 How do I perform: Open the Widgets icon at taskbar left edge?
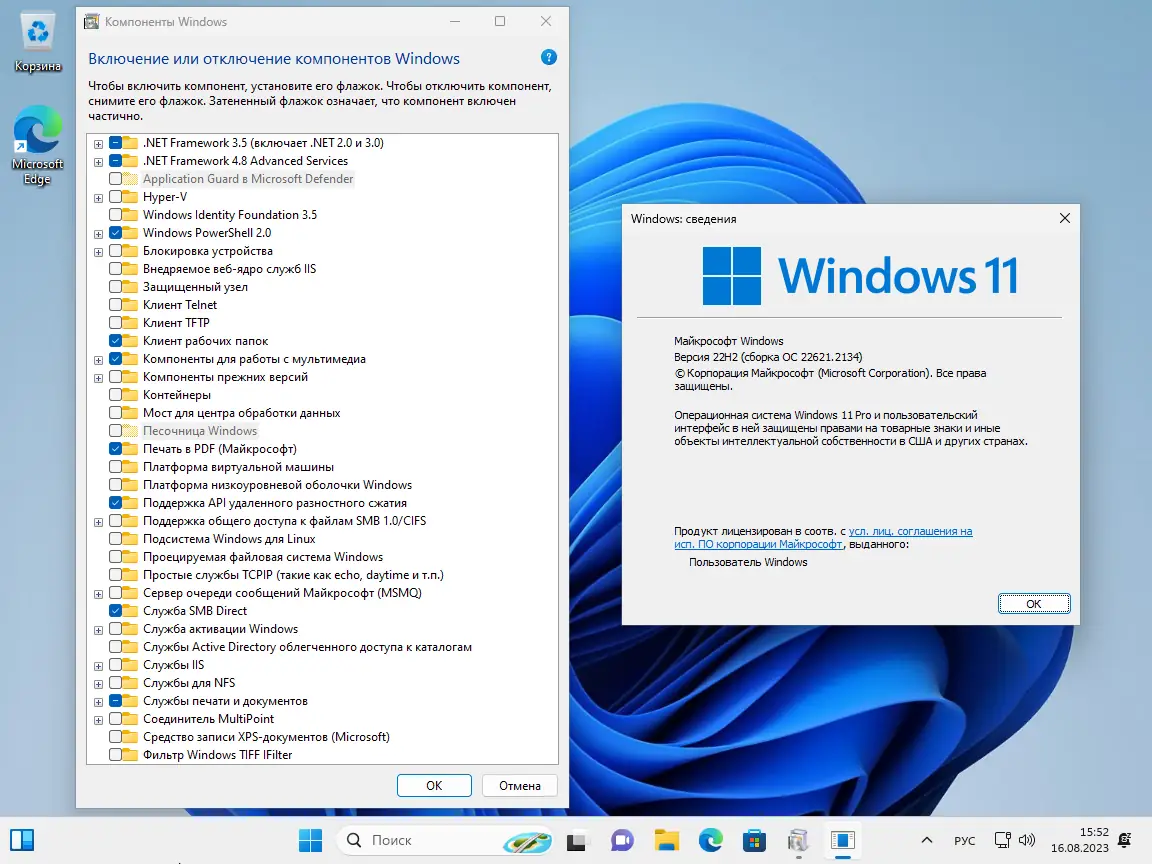(22, 840)
